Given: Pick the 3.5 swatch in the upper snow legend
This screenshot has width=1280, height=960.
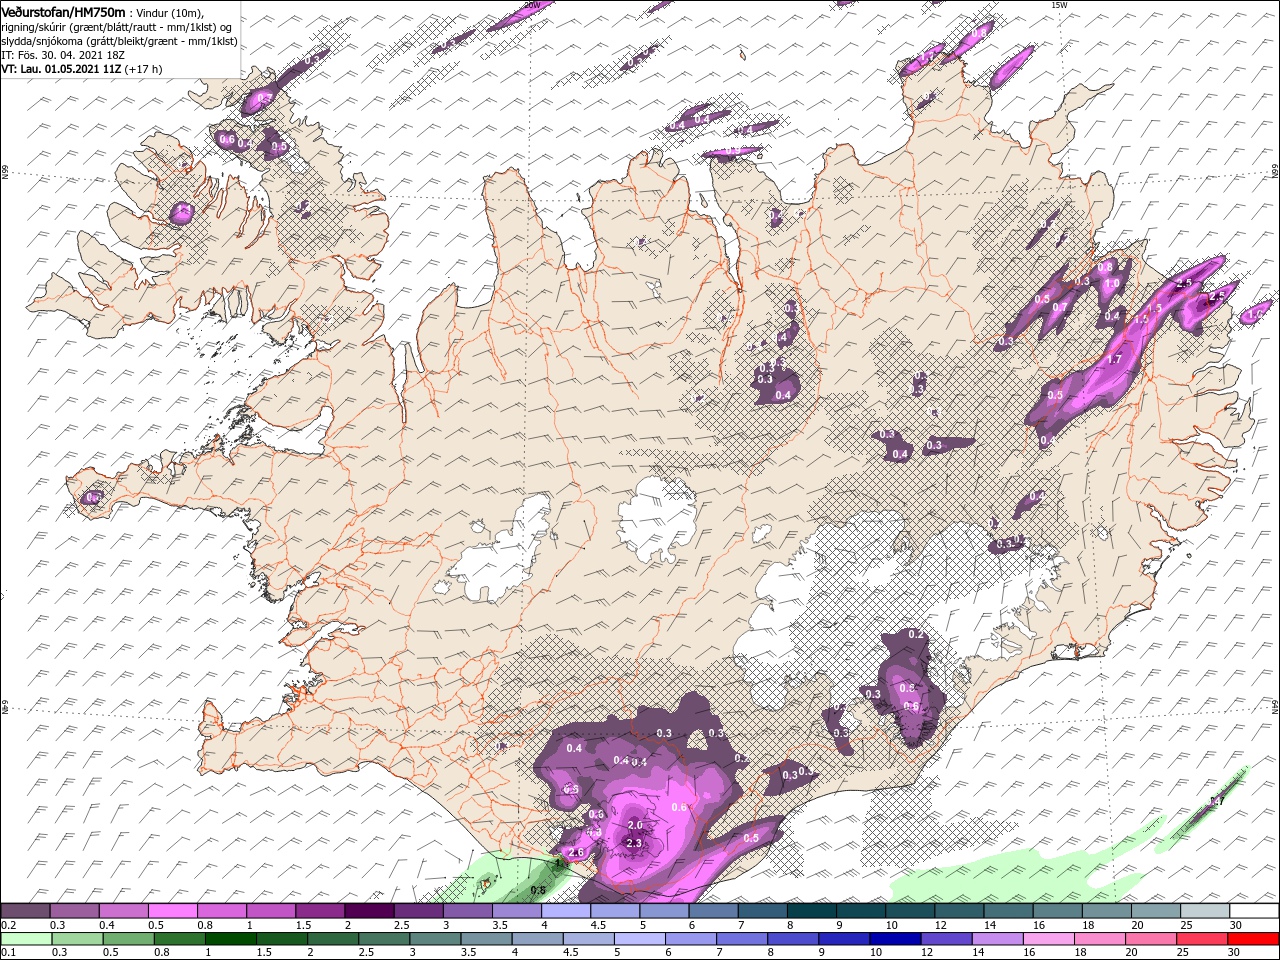Looking at the screenshot, I should pos(516,911).
